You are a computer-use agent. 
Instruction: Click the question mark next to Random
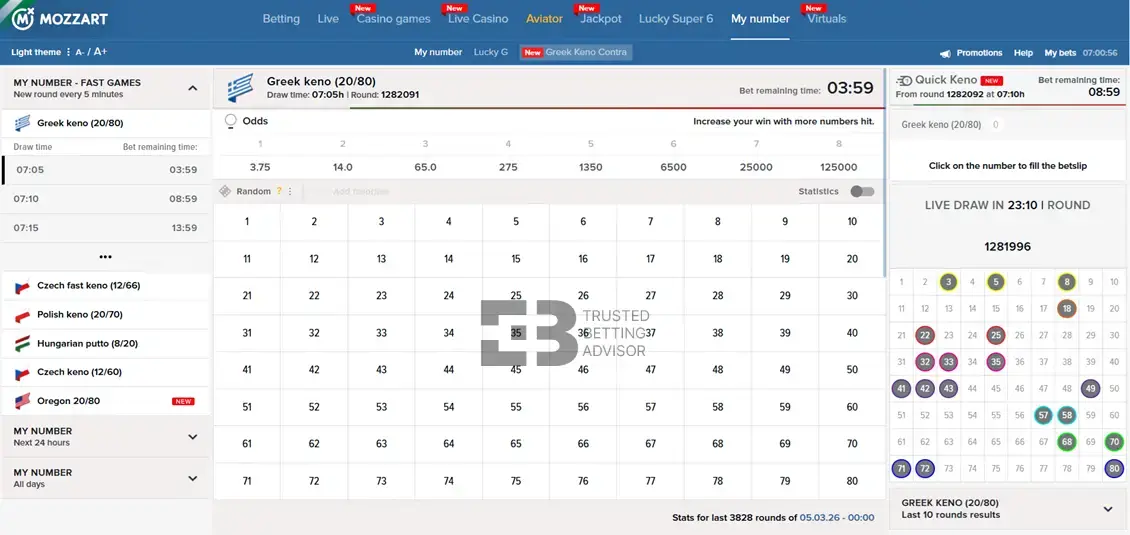[279, 191]
